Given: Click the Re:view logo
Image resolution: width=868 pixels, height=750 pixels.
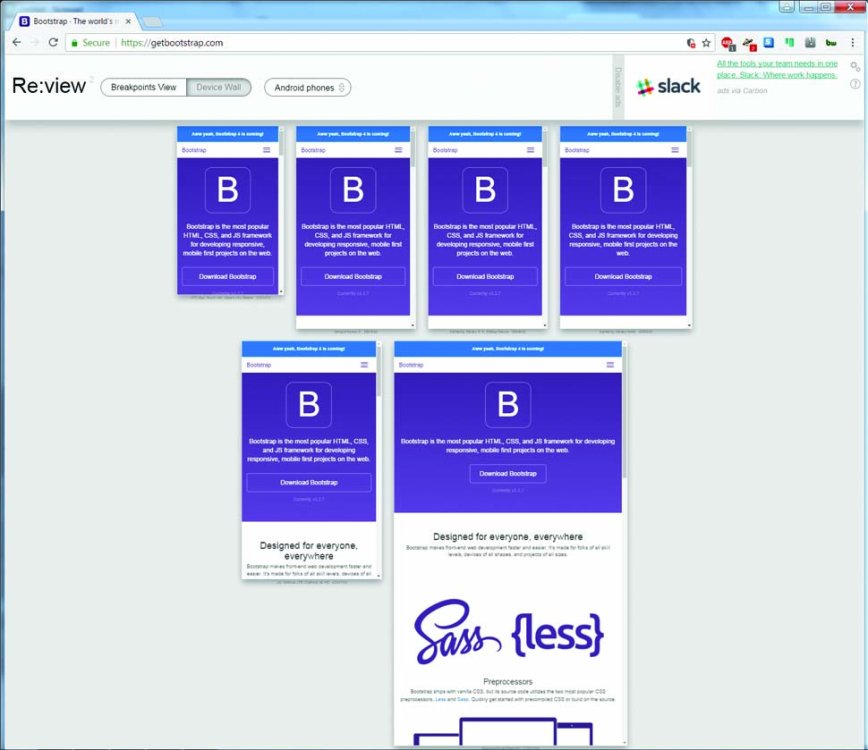Looking at the screenshot, I should (x=49, y=86).
